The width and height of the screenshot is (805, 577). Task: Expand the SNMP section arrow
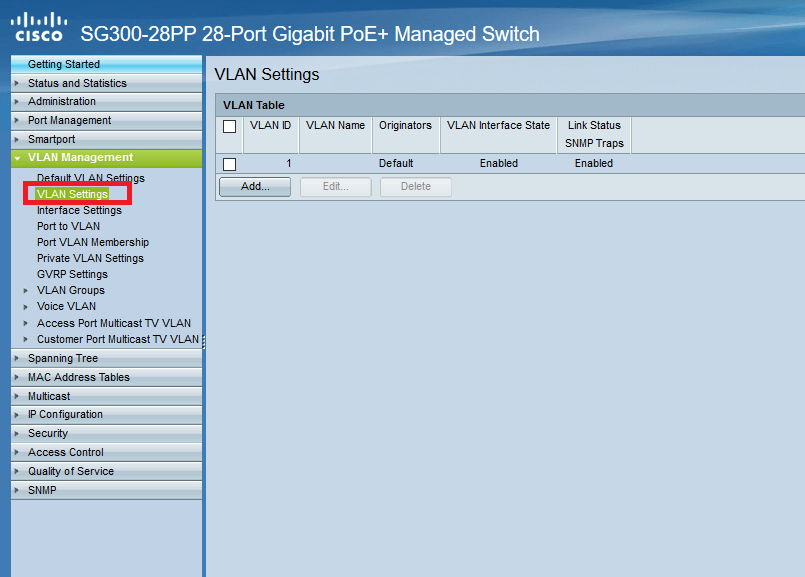pyautogui.click(x=17, y=490)
